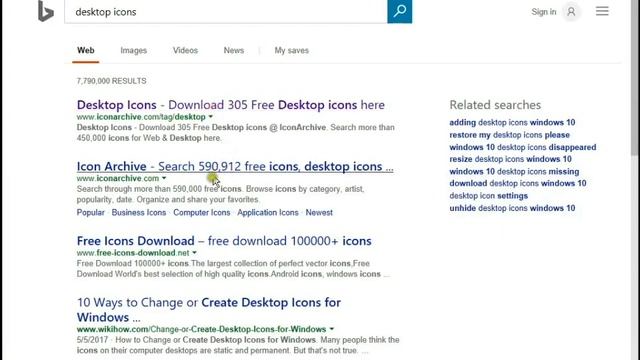The height and width of the screenshot is (360, 640).
Task: Click the www.free-icons-download.net URL text
Action: pos(133,253)
